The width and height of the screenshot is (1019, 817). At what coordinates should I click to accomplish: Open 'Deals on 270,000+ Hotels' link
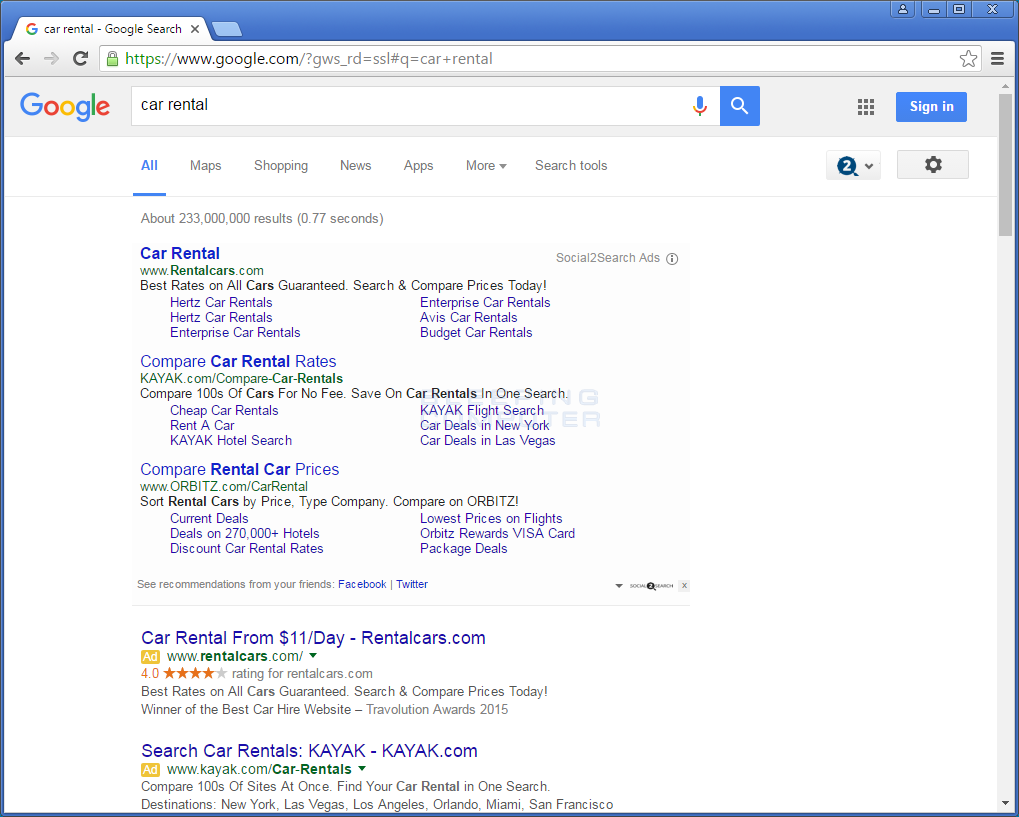click(245, 533)
